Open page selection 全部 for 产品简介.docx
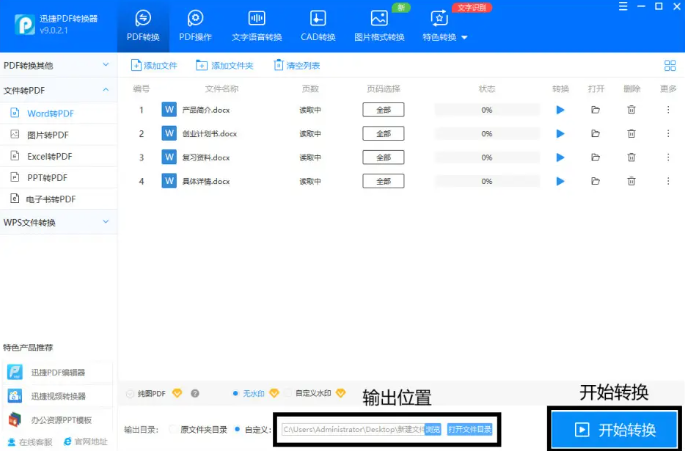 tap(383, 110)
